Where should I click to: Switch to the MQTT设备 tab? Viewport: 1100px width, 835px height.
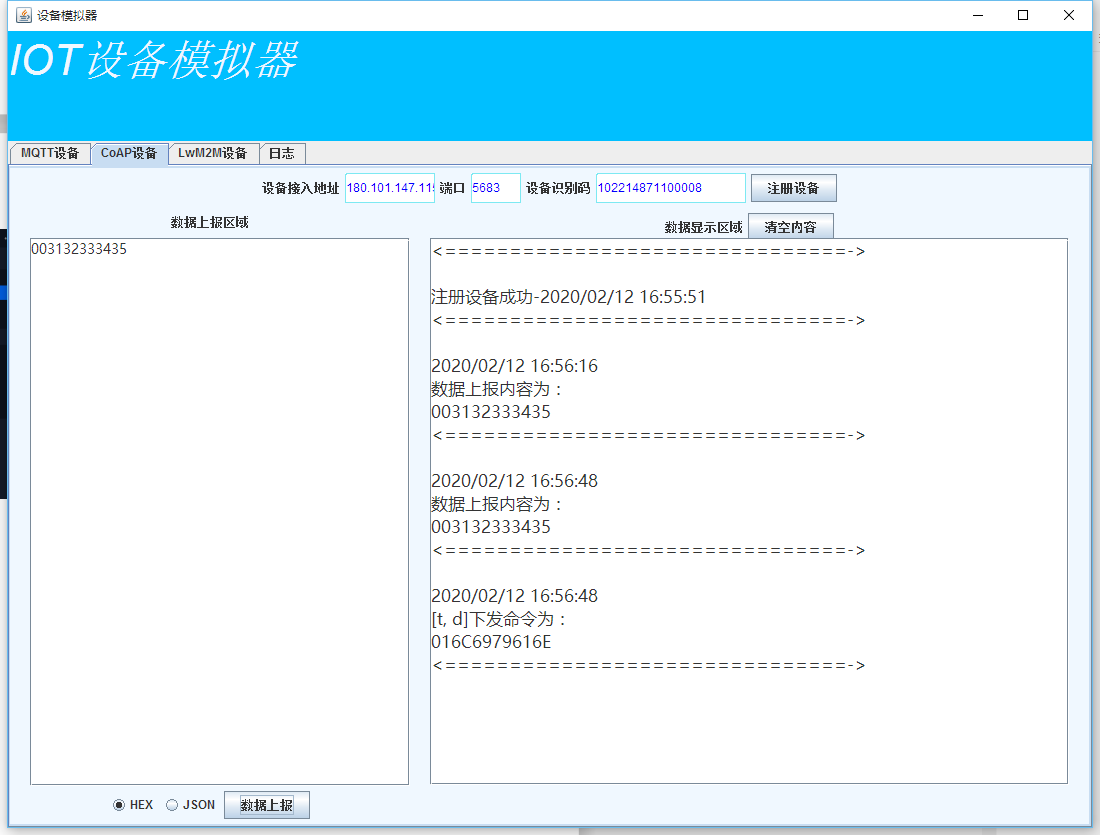[49, 154]
